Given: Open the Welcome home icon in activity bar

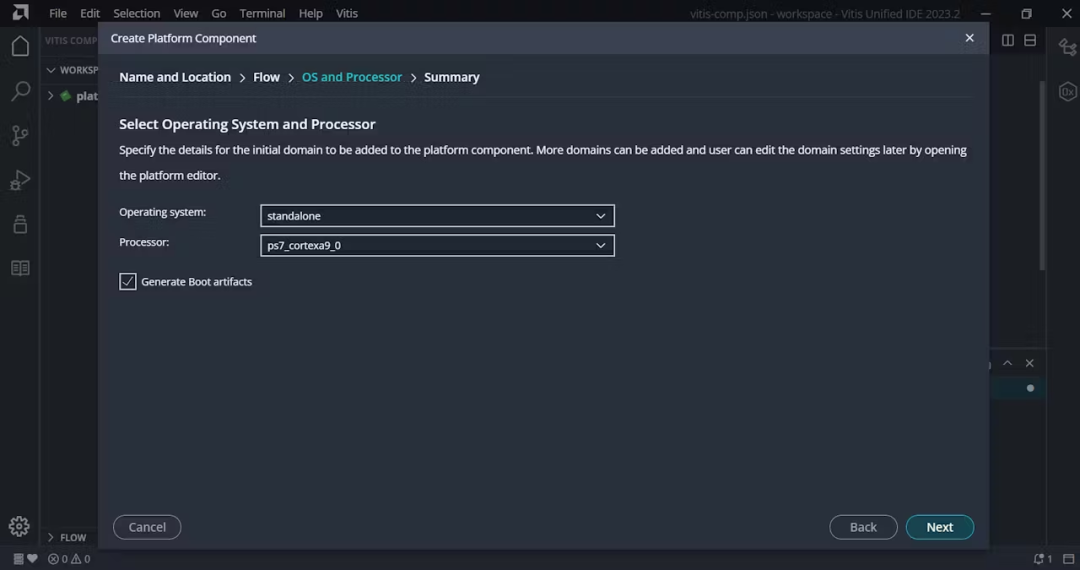Looking at the screenshot, I should pos(21,46).
